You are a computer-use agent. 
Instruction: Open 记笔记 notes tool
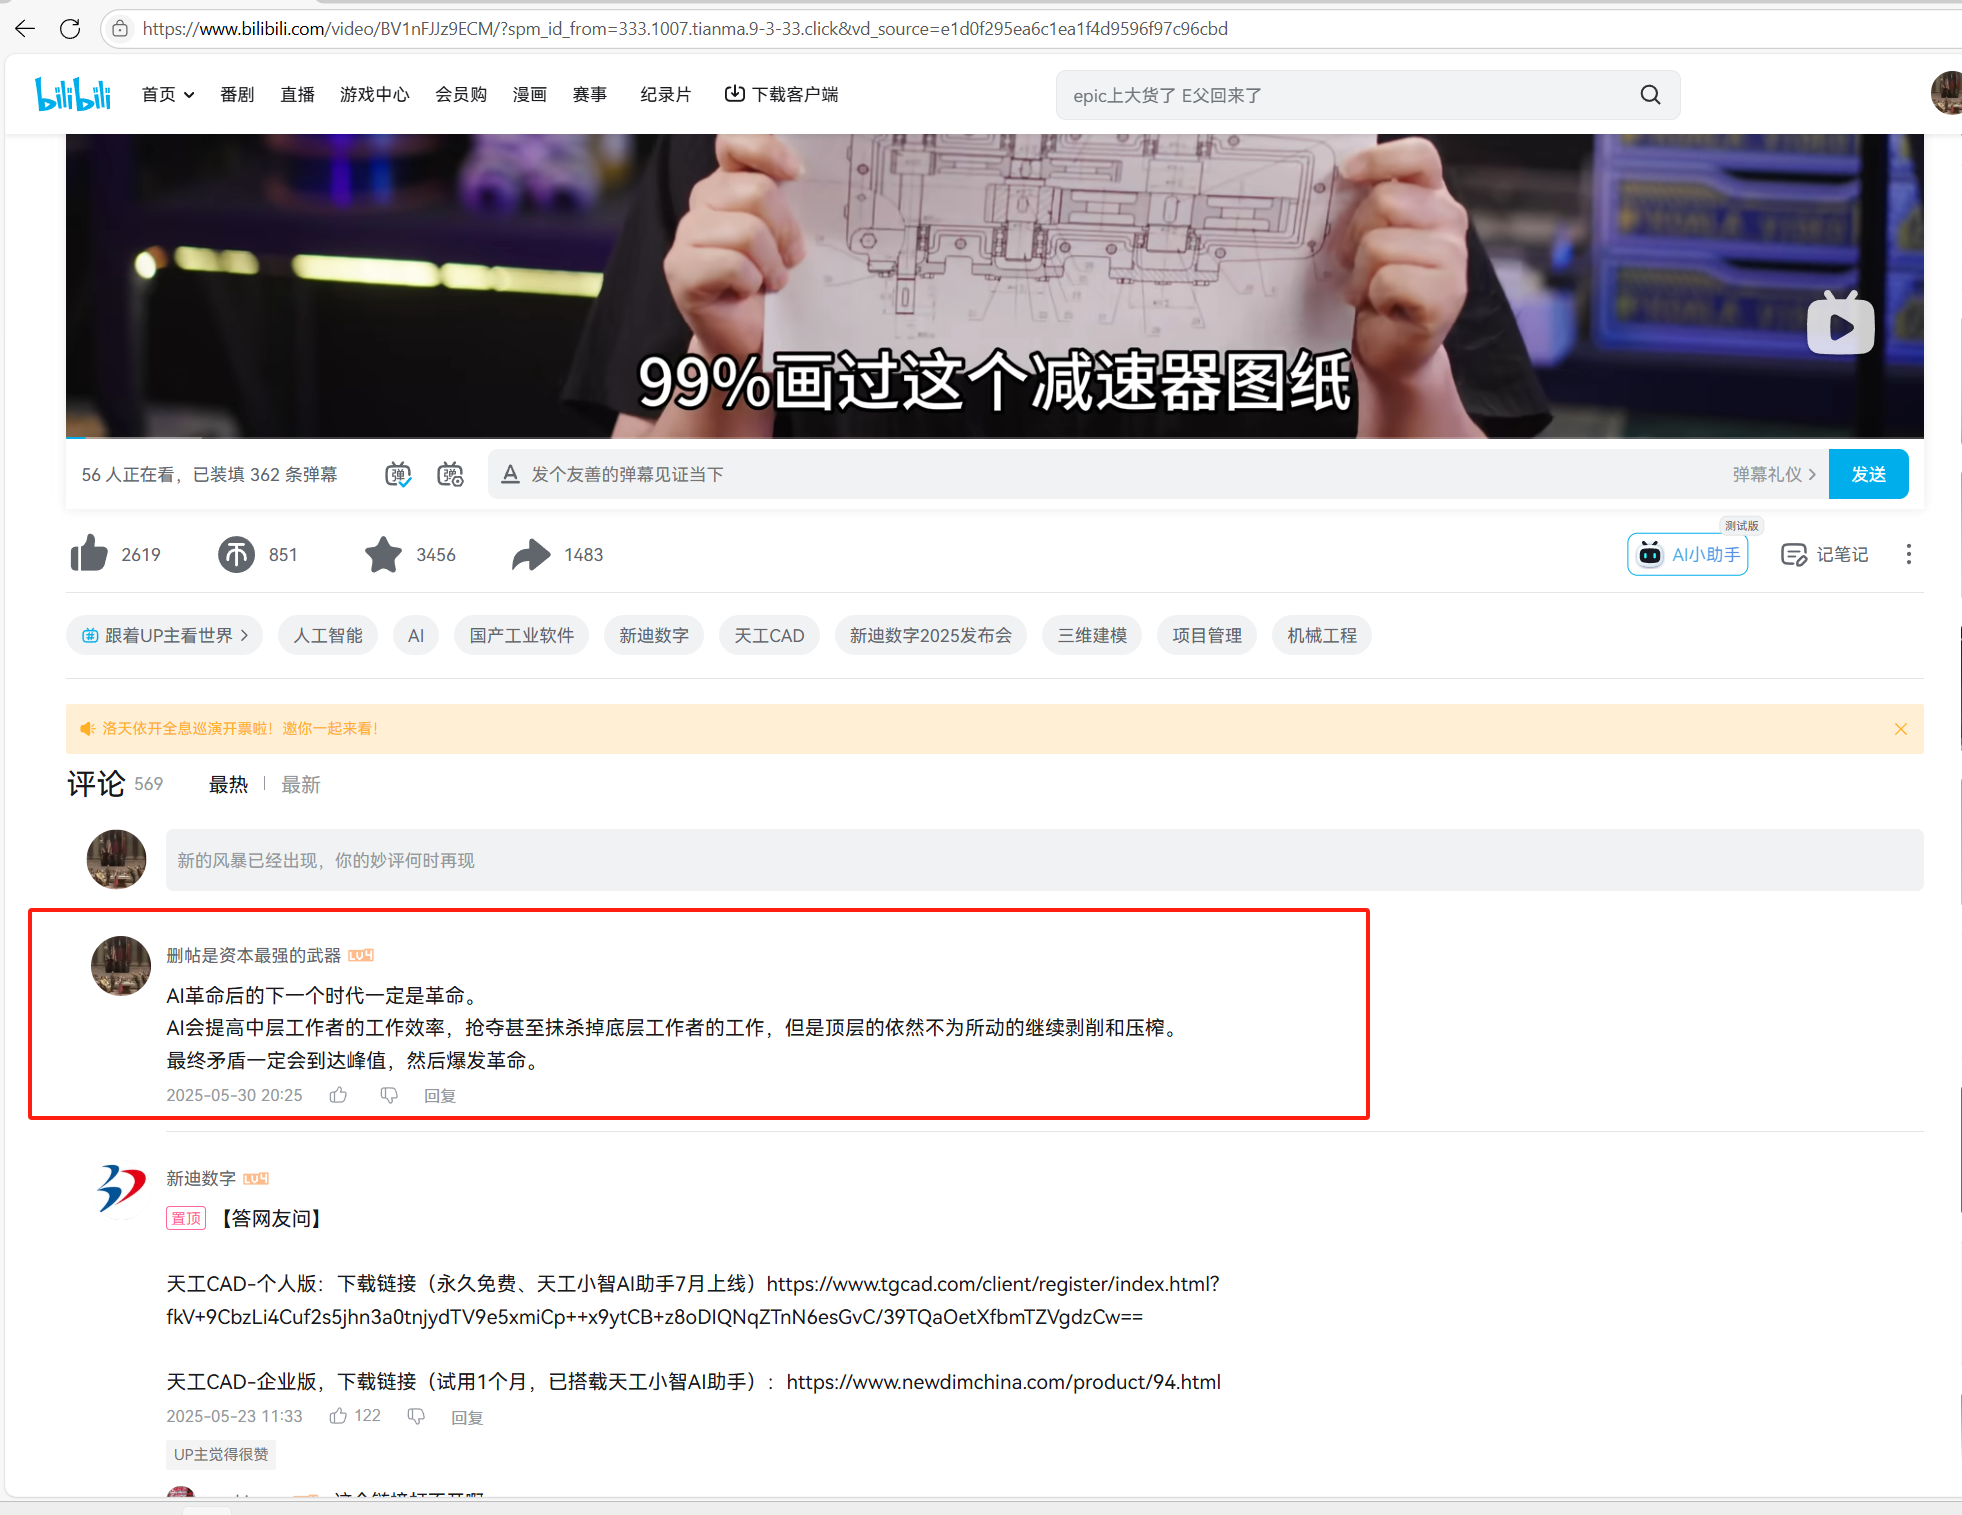1825,554
